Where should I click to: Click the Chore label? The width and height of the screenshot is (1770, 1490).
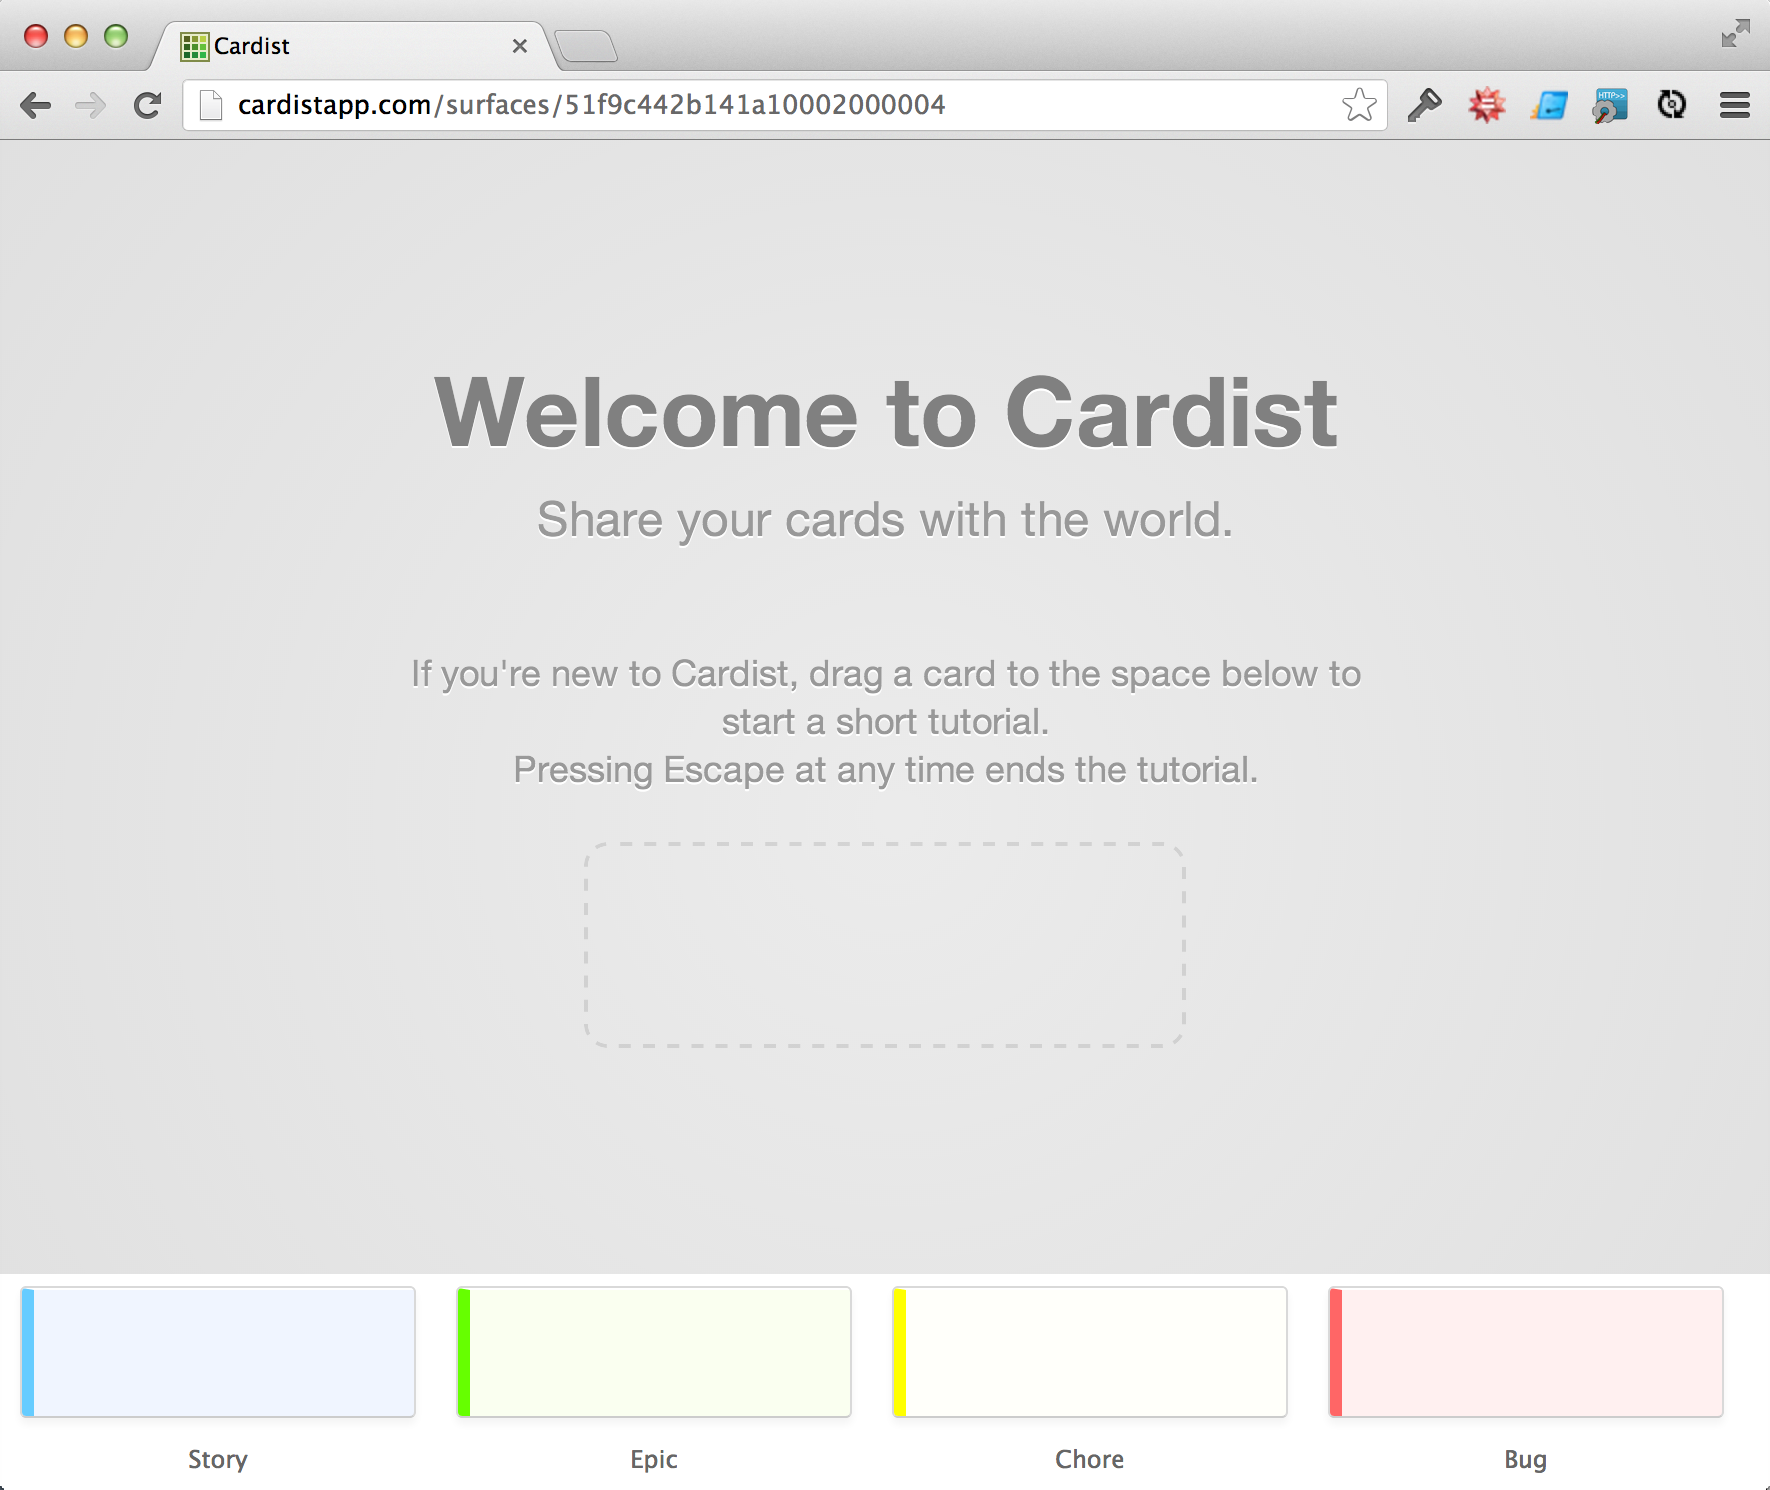pyautogui.click(x=1090, y=1459)
